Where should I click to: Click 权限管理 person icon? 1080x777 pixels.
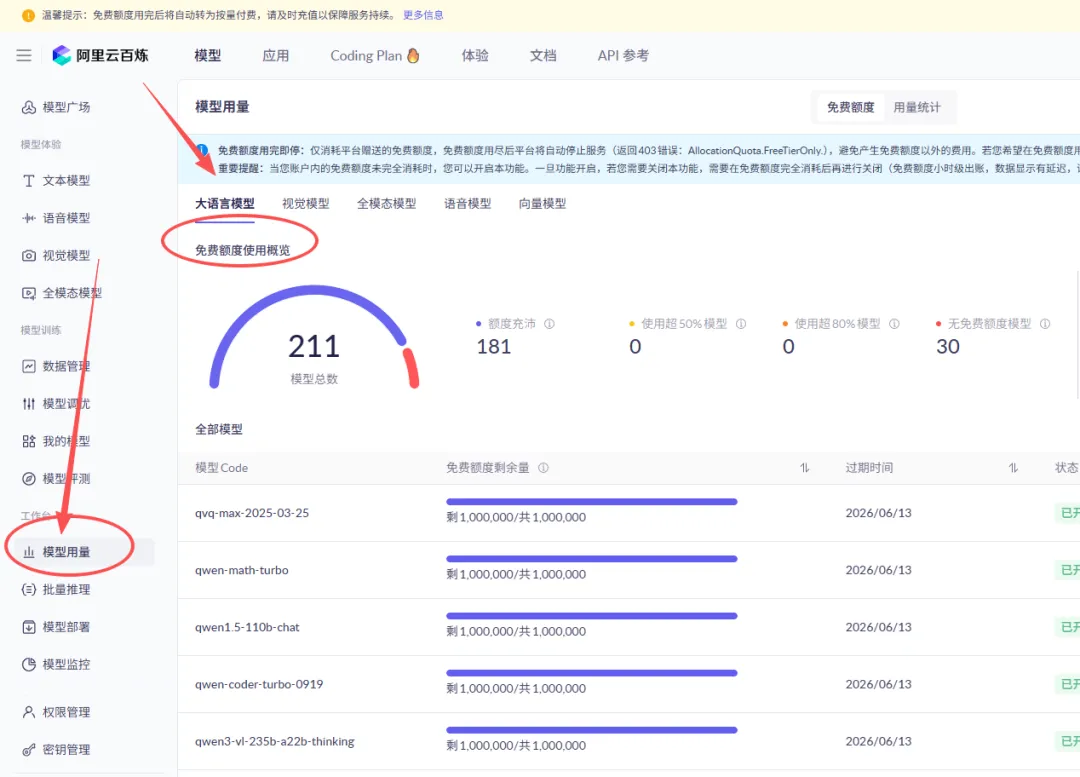[28, 712]
